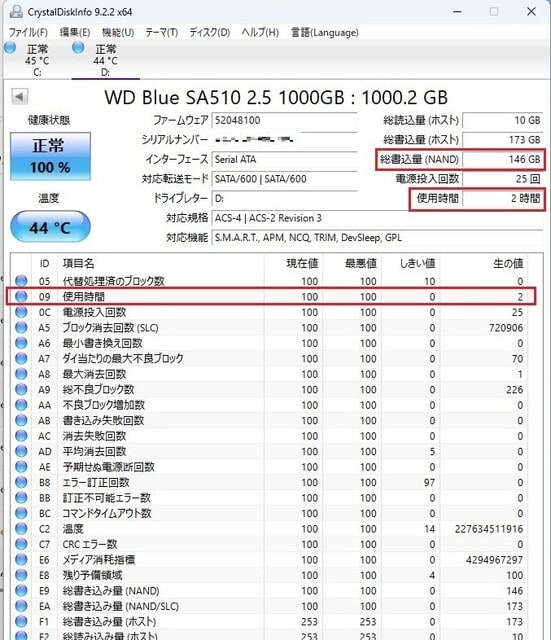This screenshot has width=551, height=640.
Task: Select the コマンドタイムアウト数 attribute name
Action: (x=107, y=513)
